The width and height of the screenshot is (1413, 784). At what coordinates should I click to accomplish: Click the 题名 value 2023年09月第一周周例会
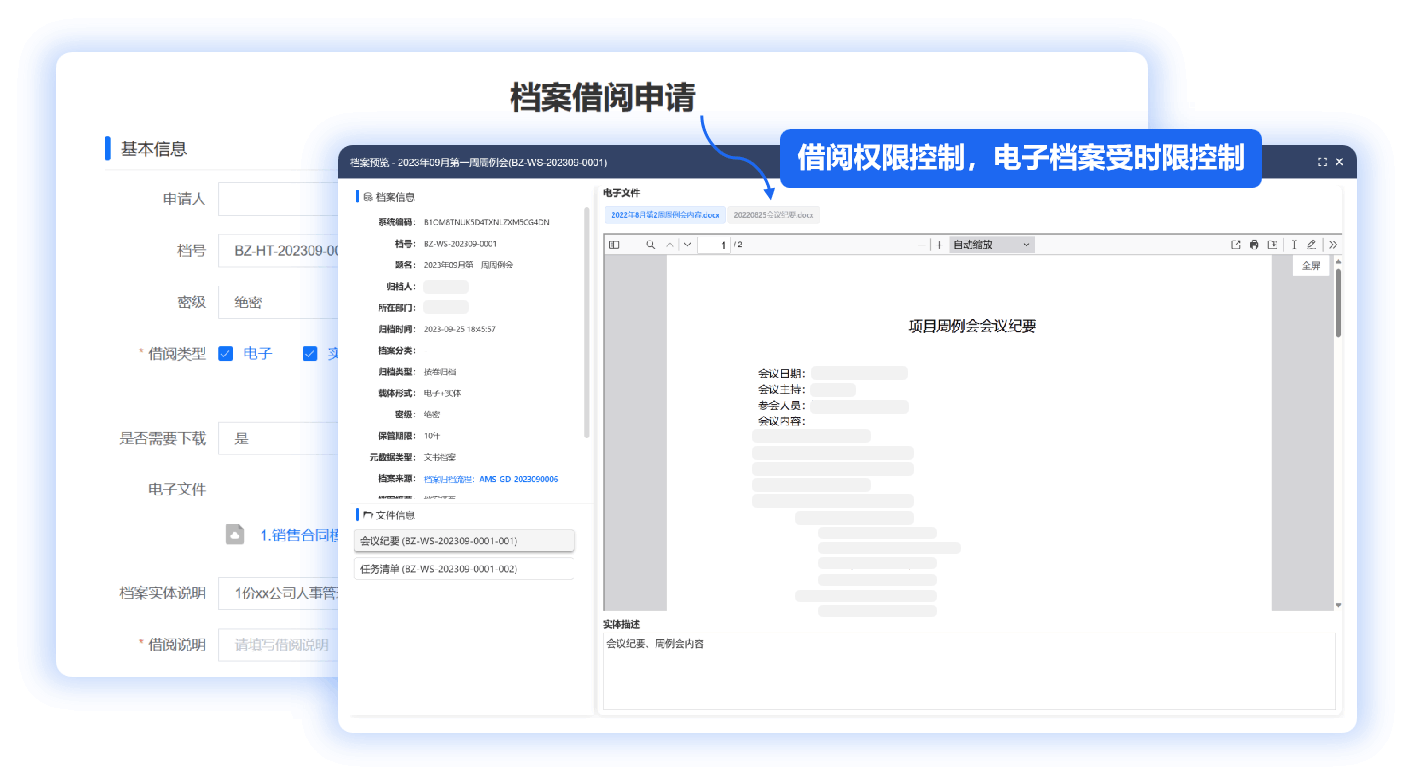coord(469,265)
